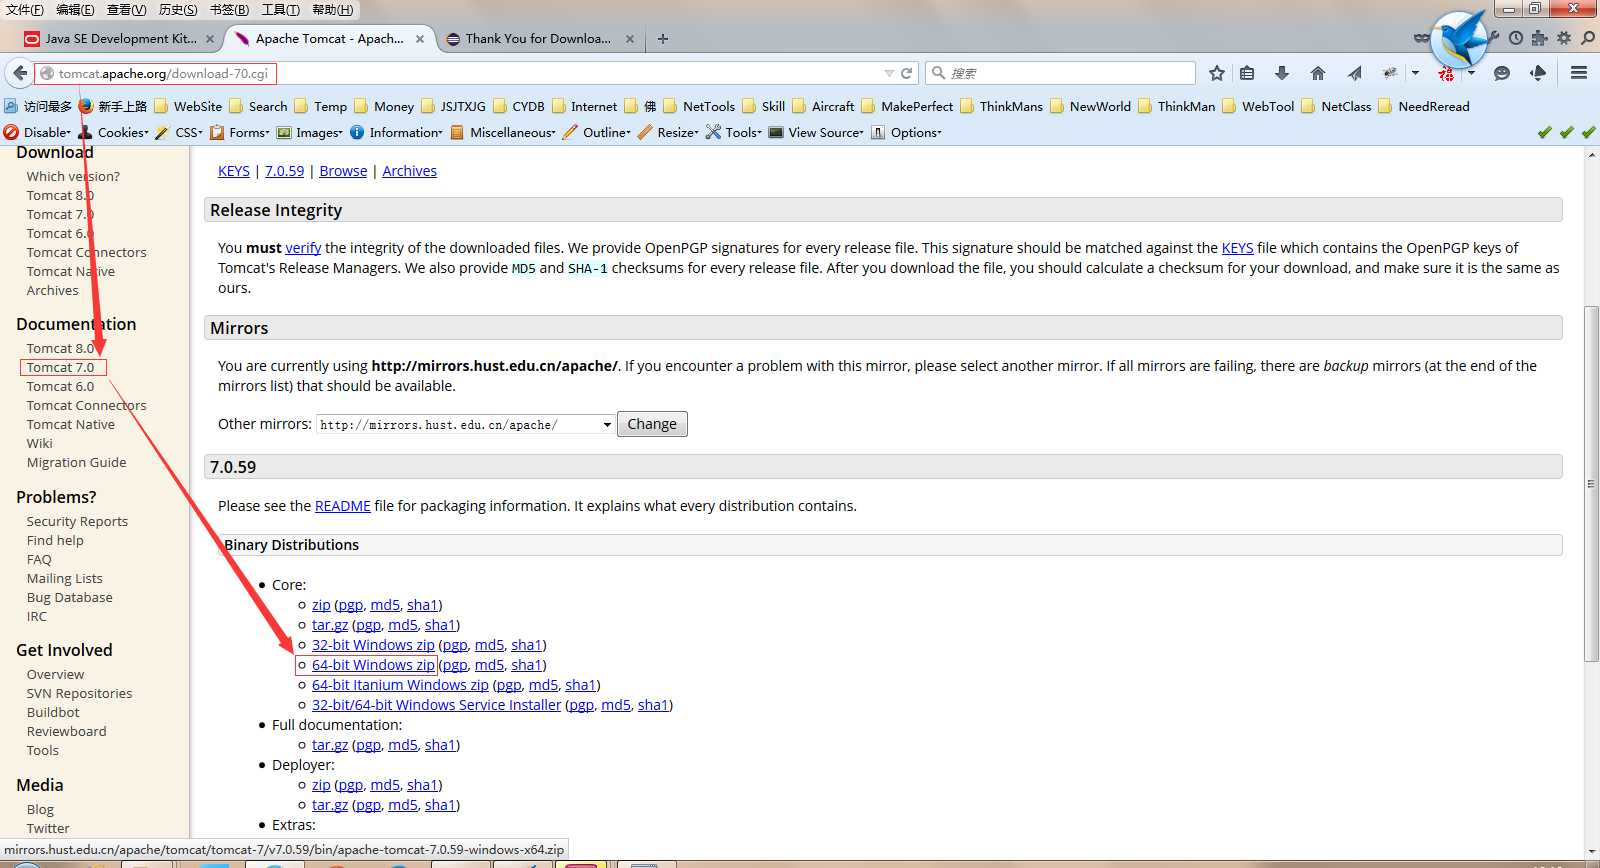The image size is (1600, 868).
Task: Click the 搜索 search input field
Action: pyautogui.click(x=1060, y=73)
